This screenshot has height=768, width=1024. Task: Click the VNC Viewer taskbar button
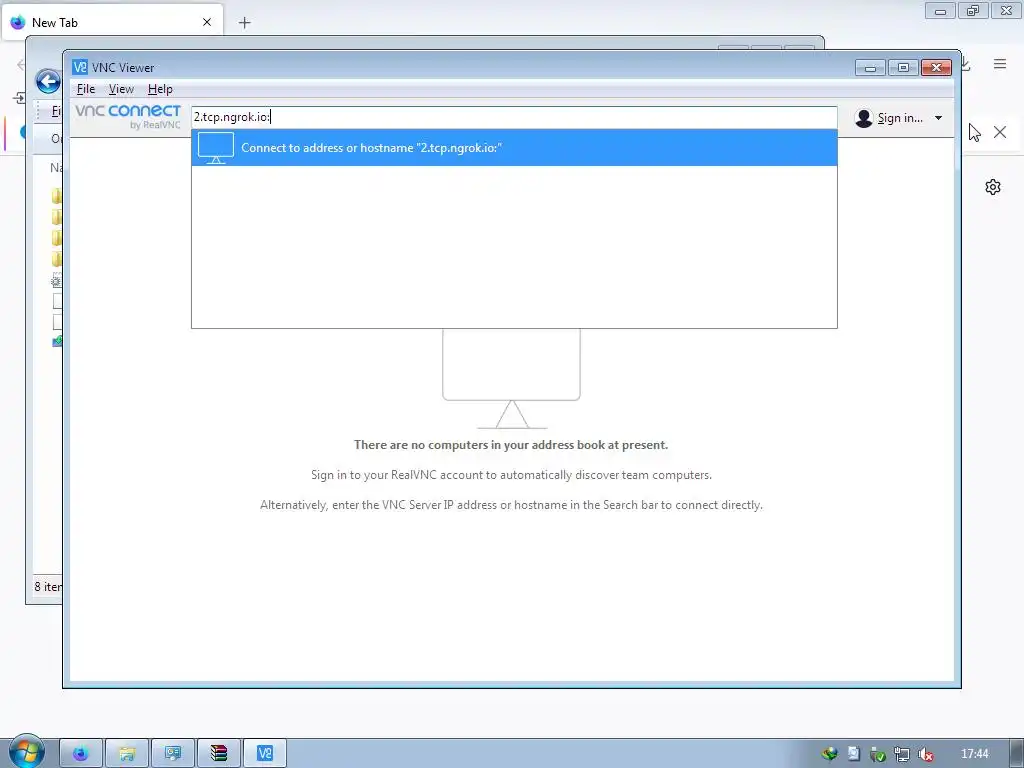[x=264, y=754]
